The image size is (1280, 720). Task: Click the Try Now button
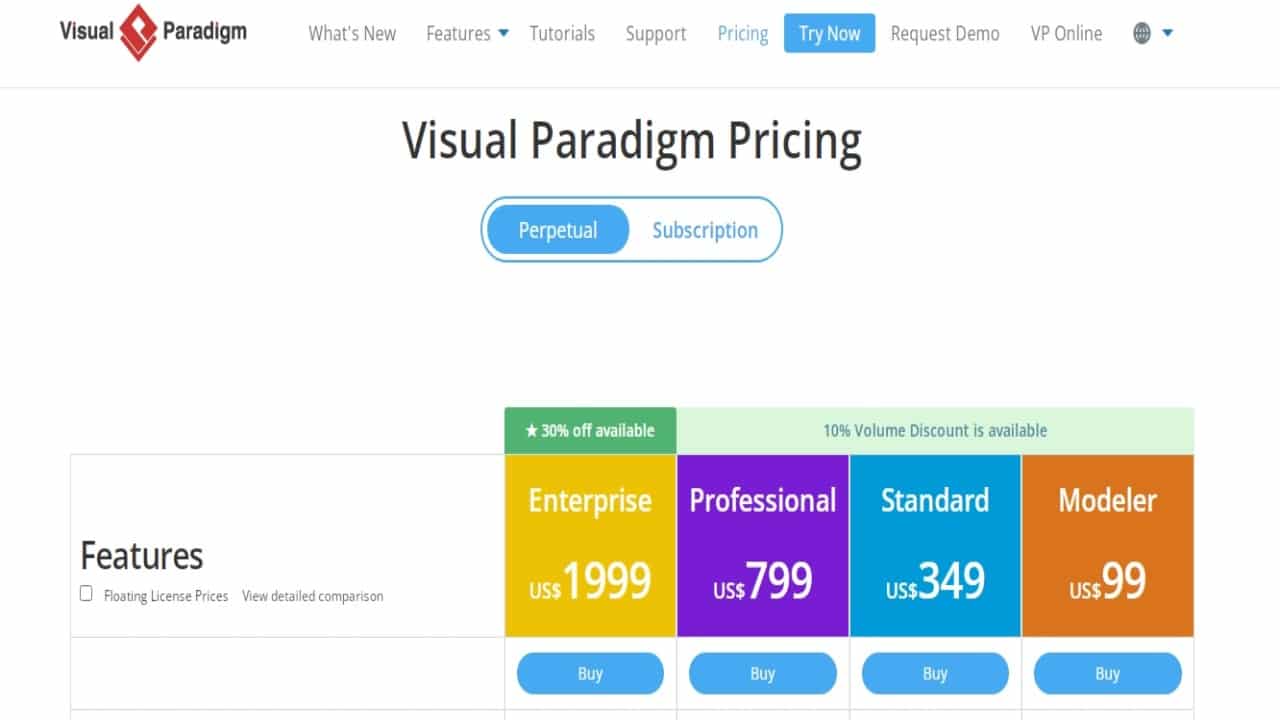tap(829, 33)
